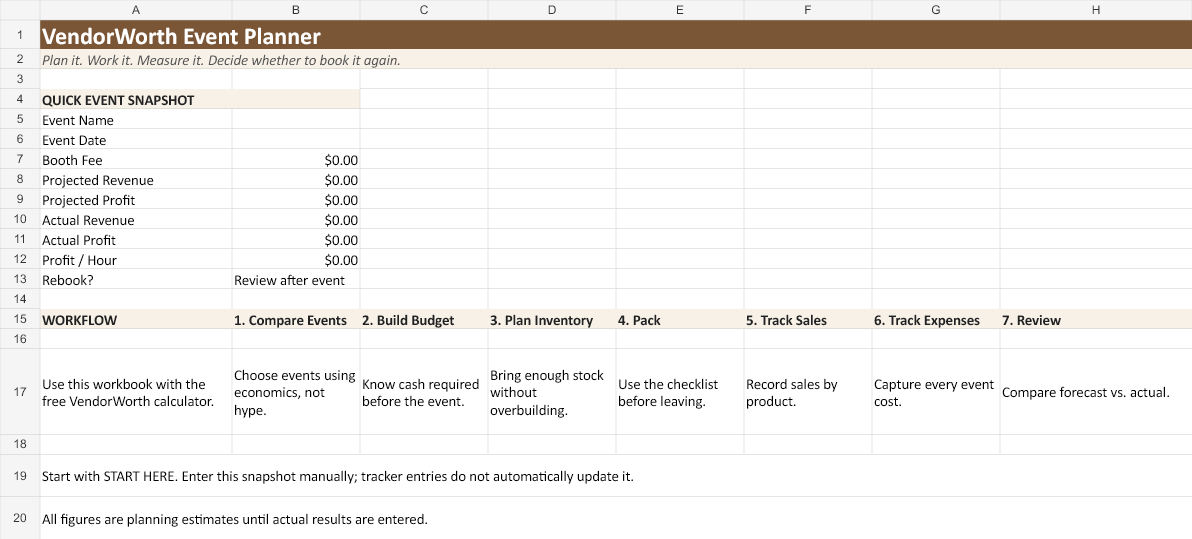Select the 'Bring enough stock without overbuilding' cell
Screen dimensions: 1192x539
(552, 392)
